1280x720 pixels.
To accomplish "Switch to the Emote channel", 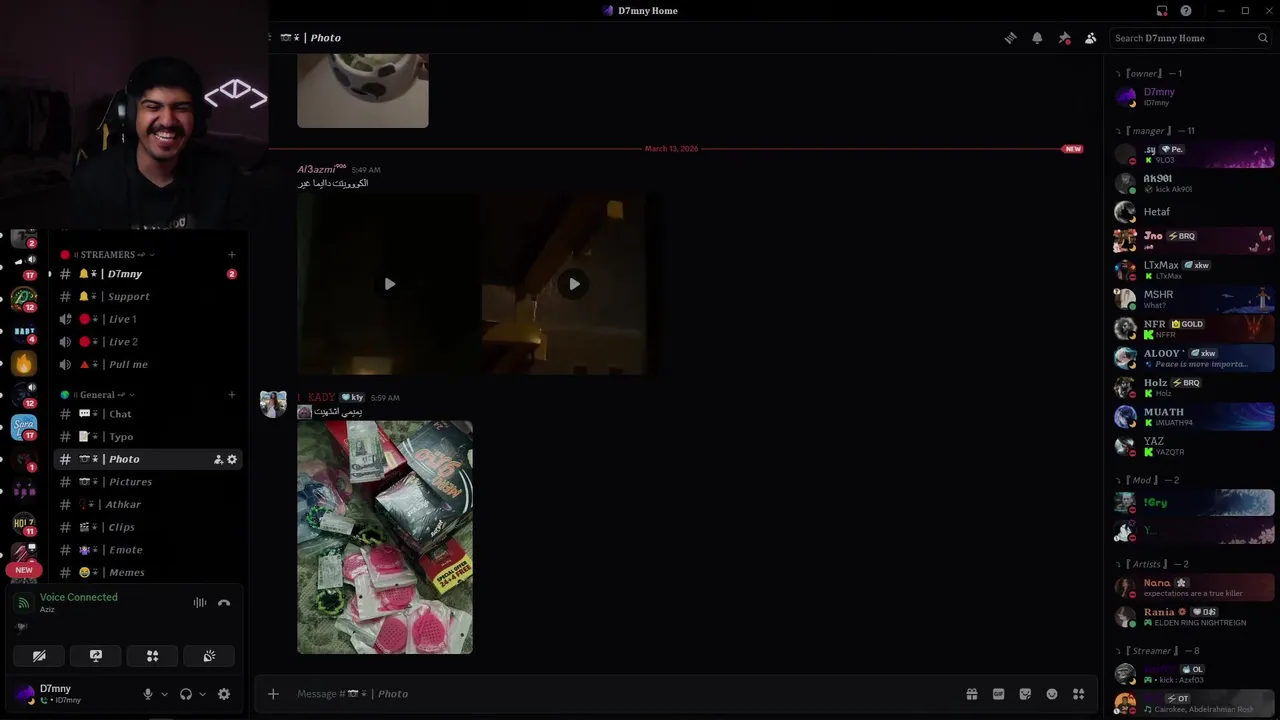I will pos(148,550).
